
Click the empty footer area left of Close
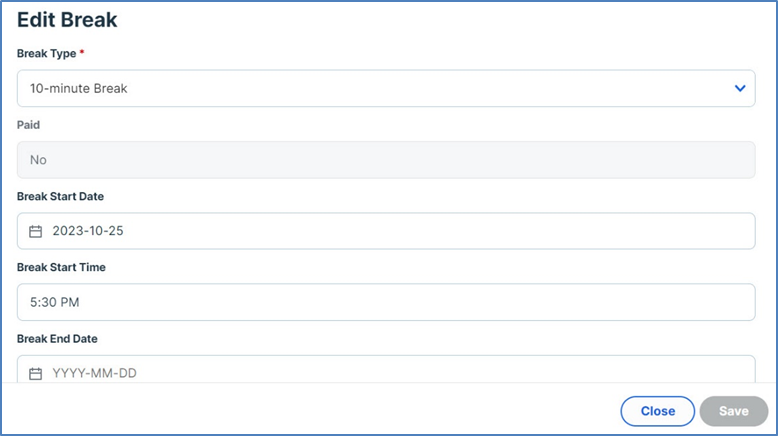click(x=300, y=411)
